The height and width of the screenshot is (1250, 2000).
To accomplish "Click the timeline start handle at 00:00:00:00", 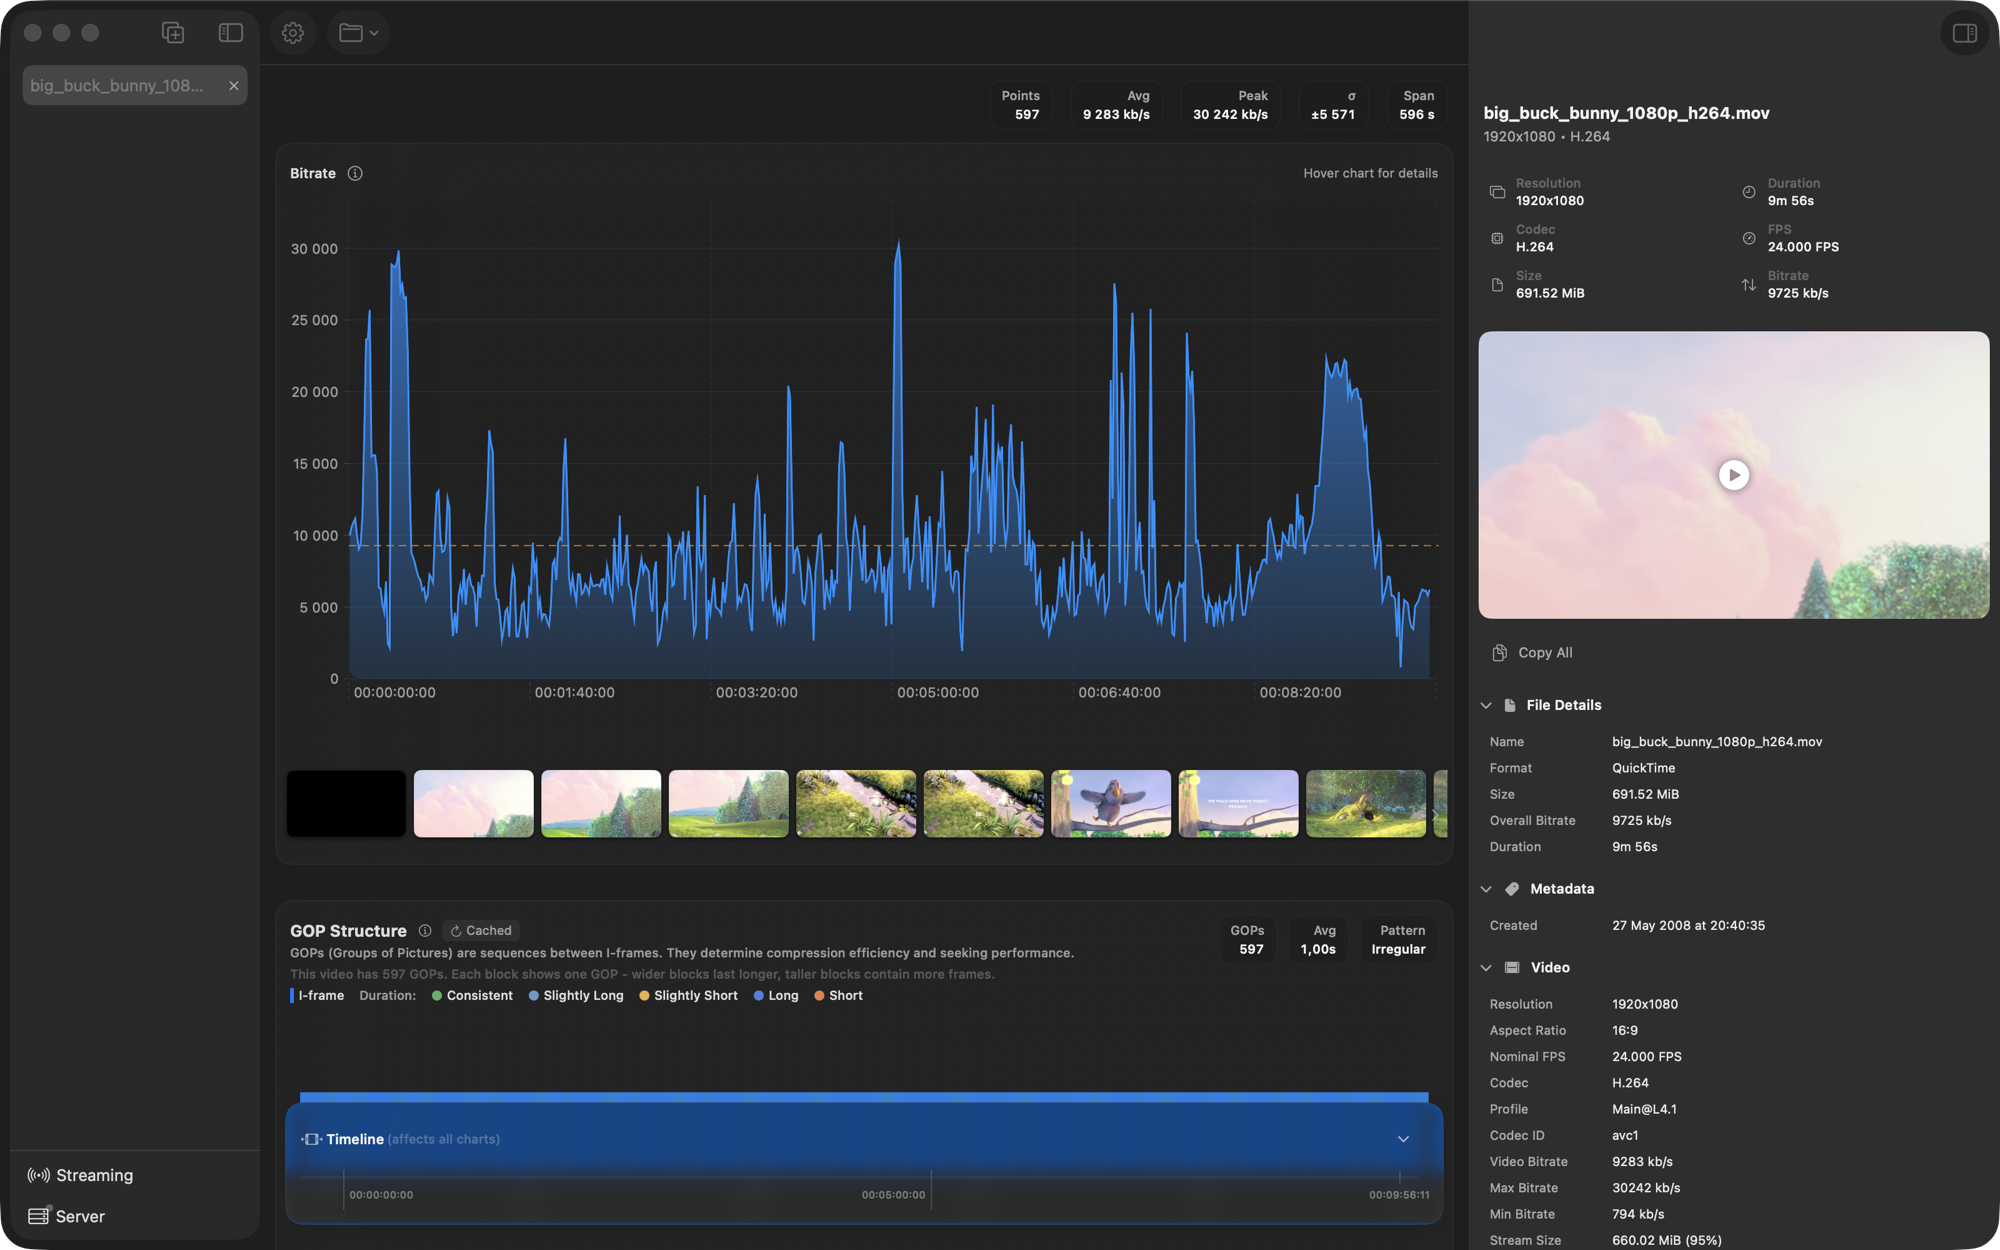I will 344,1190.
